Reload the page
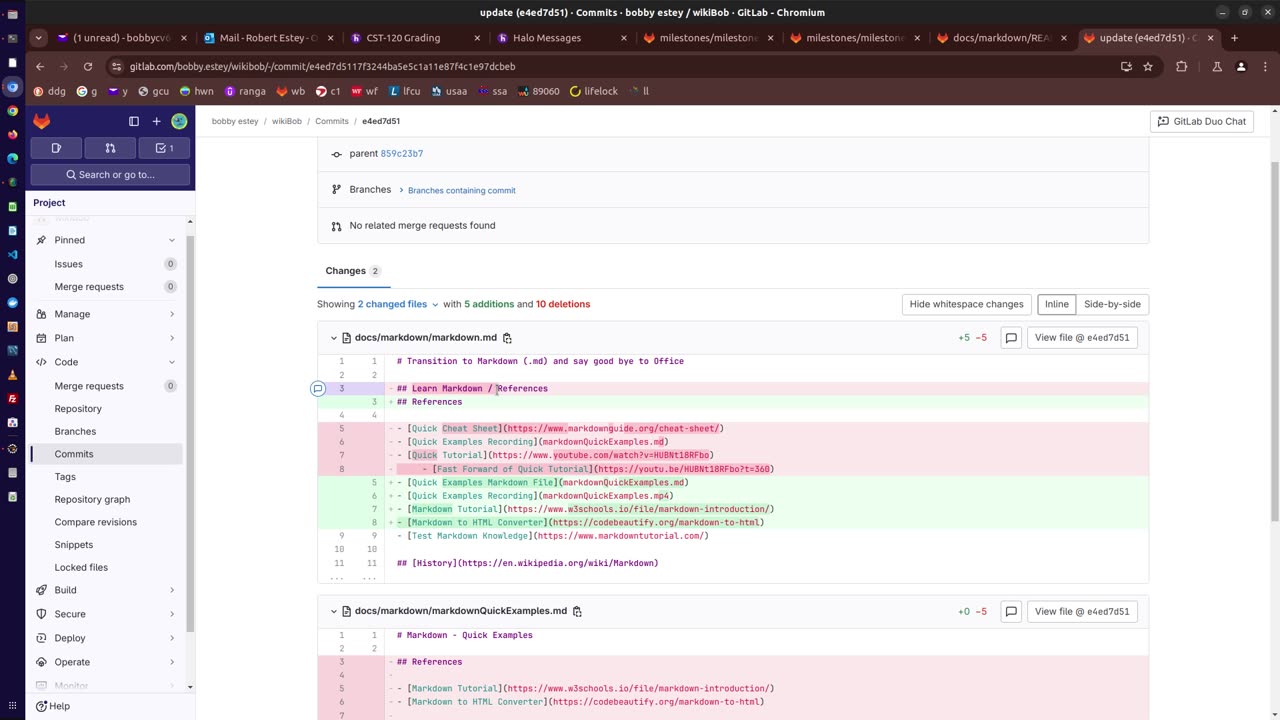The width and height of the screenshot is (1280, 720). point(88,66)
